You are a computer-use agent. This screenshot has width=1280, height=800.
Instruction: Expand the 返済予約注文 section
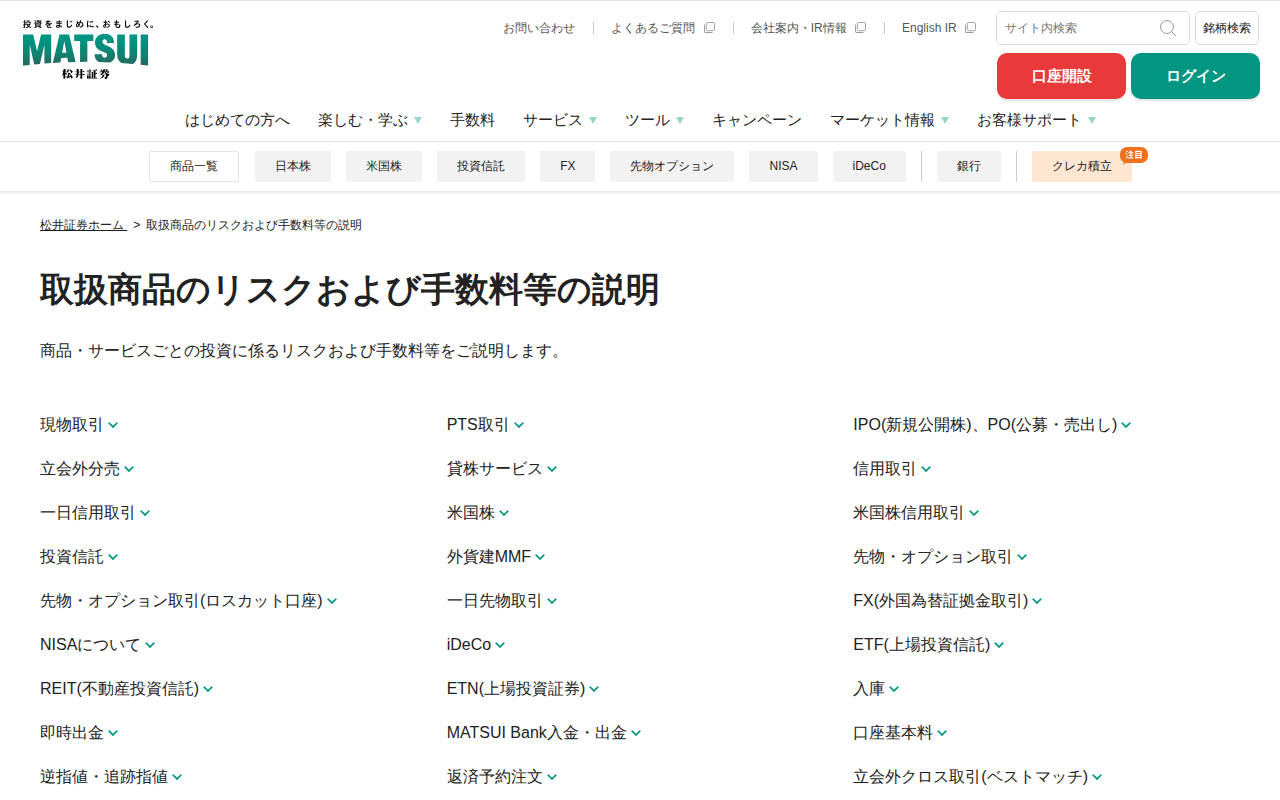point(502,777)
